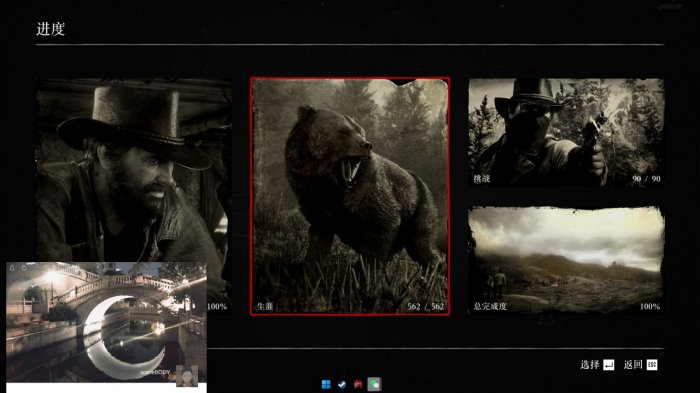The image size is (700, 393).
Task: Click the 562 / 562 counter
Action: (425, 306)
